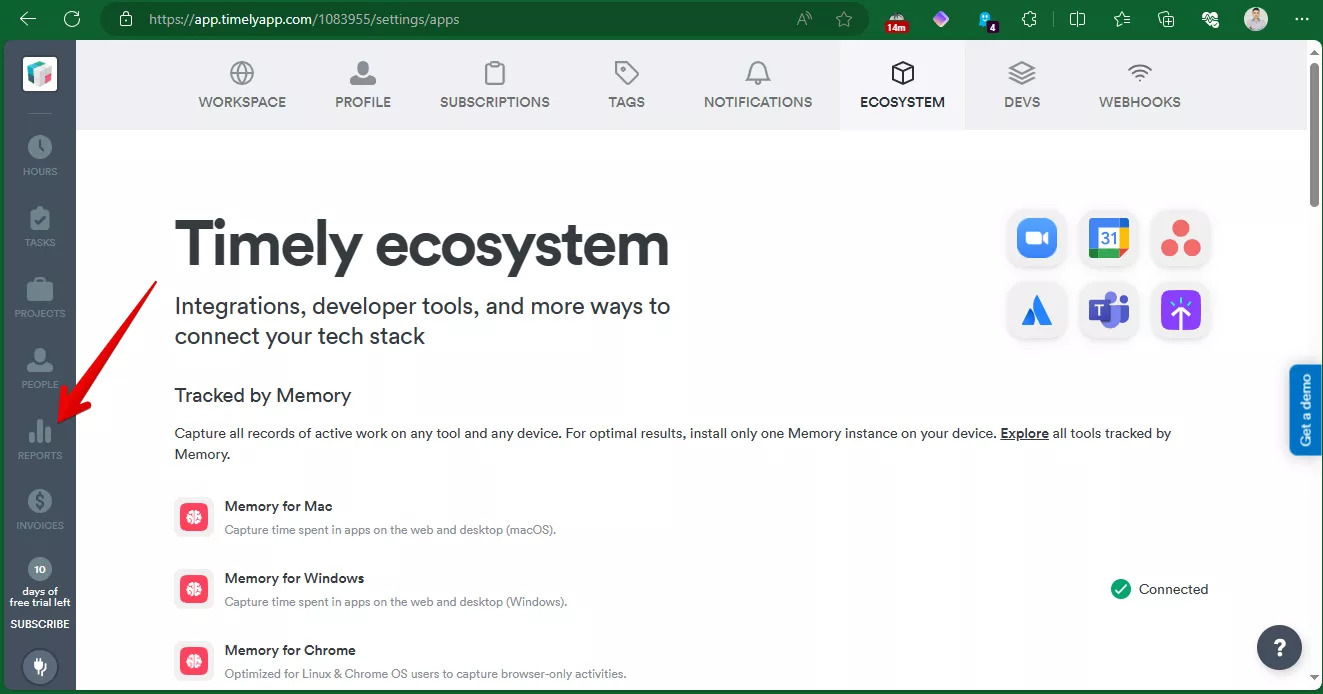This screenshot has width=1323, height=694.
Task: Click the Connected status for Windows
Action: (x=1160, y=589)
